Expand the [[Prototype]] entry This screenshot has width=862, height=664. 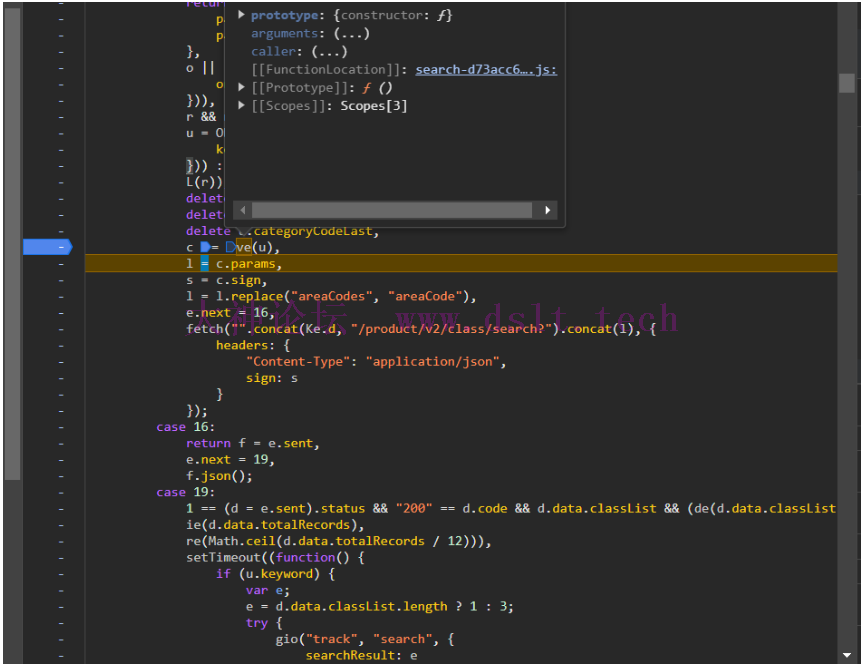[x=242, y=88]
